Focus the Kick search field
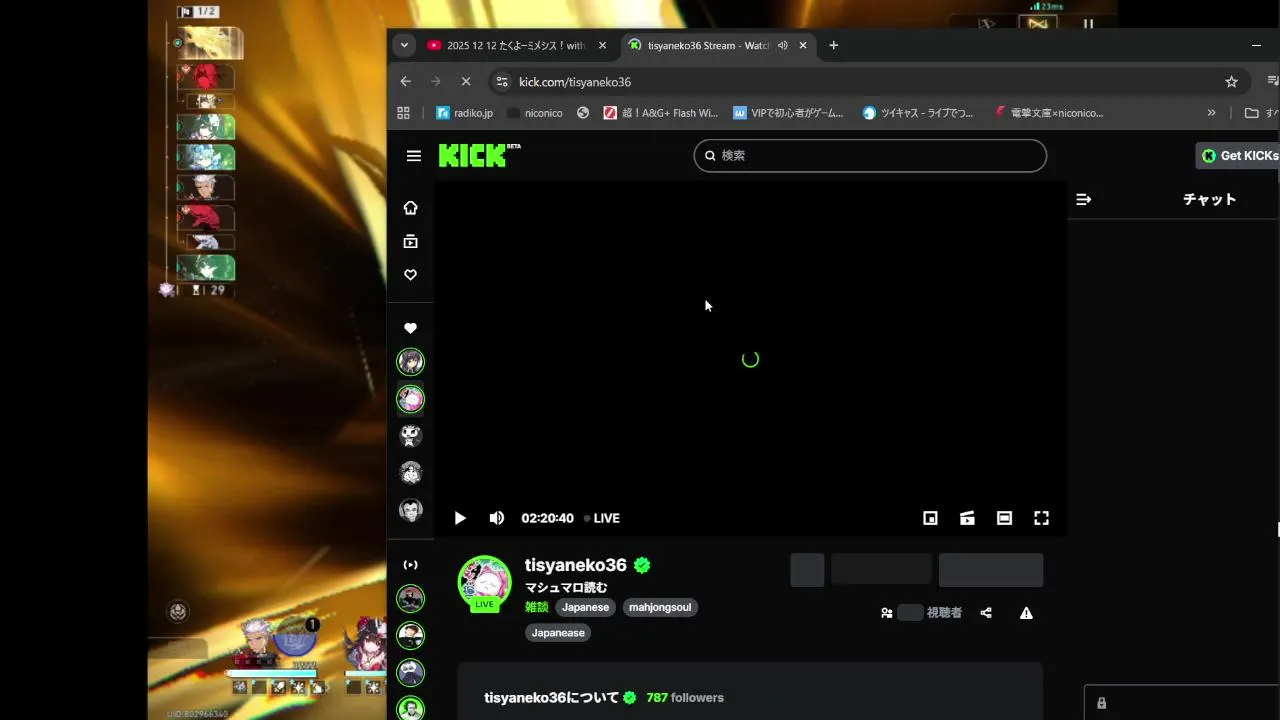This screenshot has width=1280, height=720. pos(870,155)
